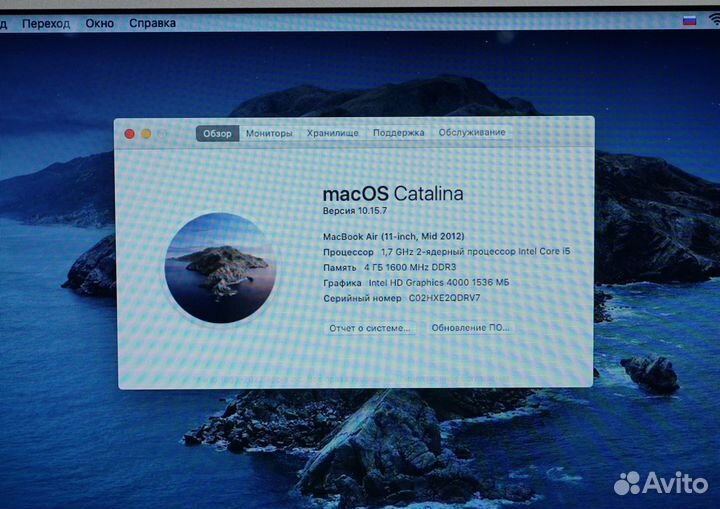The image size is (720, 509).
Task: Open the Обслуживание tab
Action: pyautogui.click(x=472, y=132)
